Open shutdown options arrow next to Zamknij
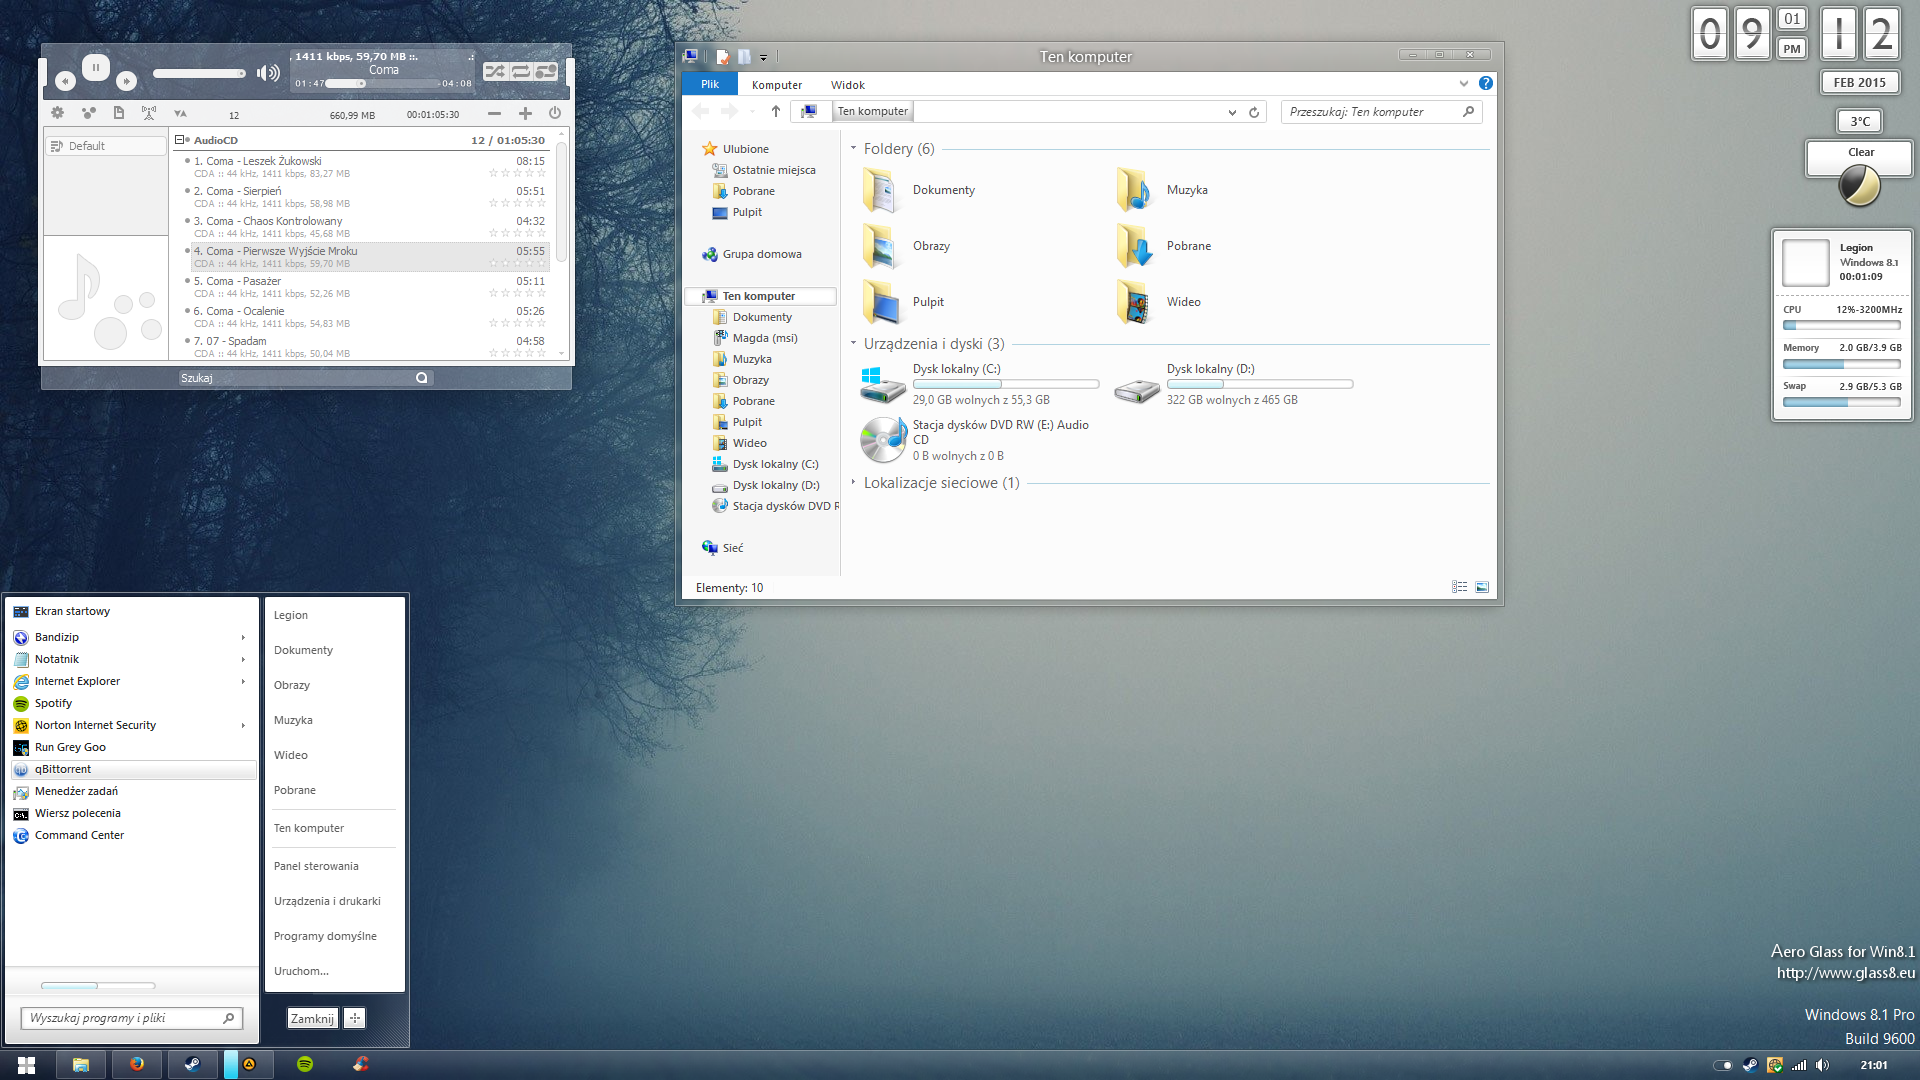This screenshot has width=1920, height=1080. pyautogui.click(x=355, y=1018)
